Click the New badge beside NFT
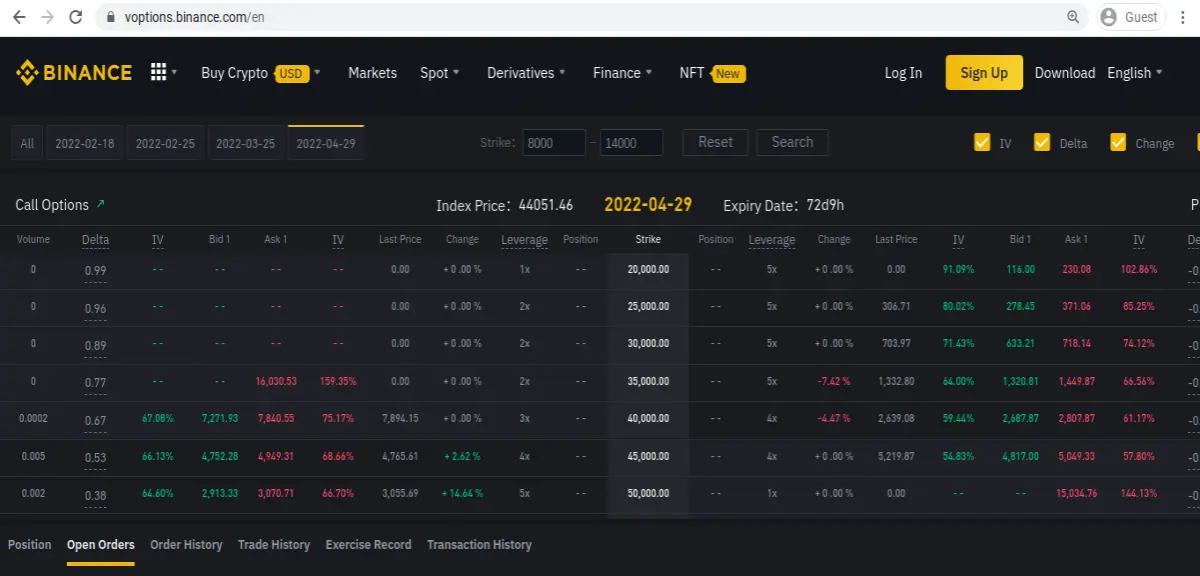Screen dimensions: 1200x576 728,73
